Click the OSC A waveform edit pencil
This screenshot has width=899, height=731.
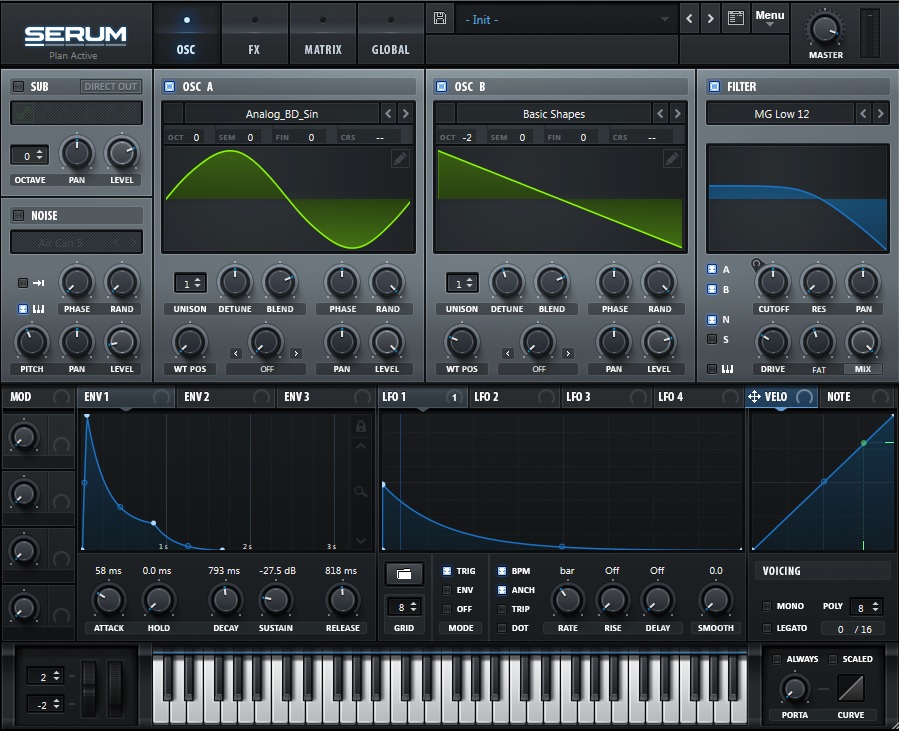(400, 159)
